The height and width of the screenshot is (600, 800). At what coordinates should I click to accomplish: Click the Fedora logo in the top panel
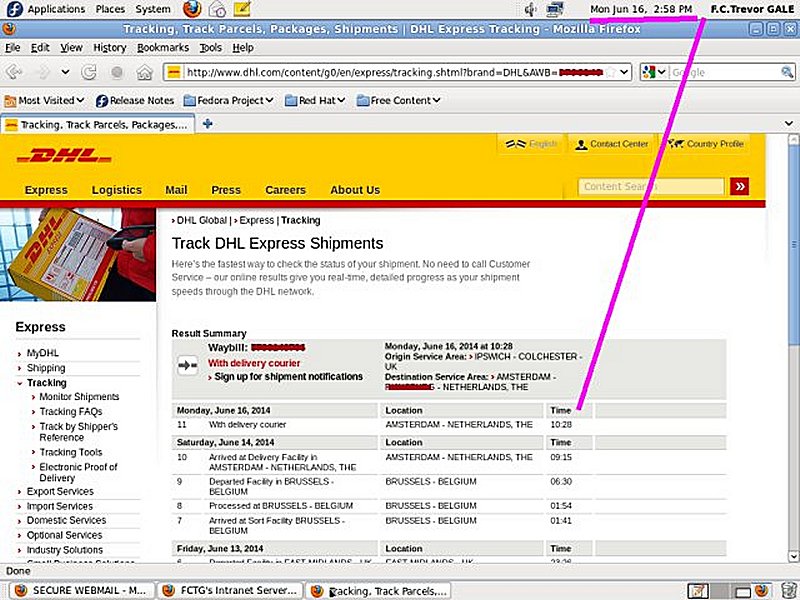[15, 9]
